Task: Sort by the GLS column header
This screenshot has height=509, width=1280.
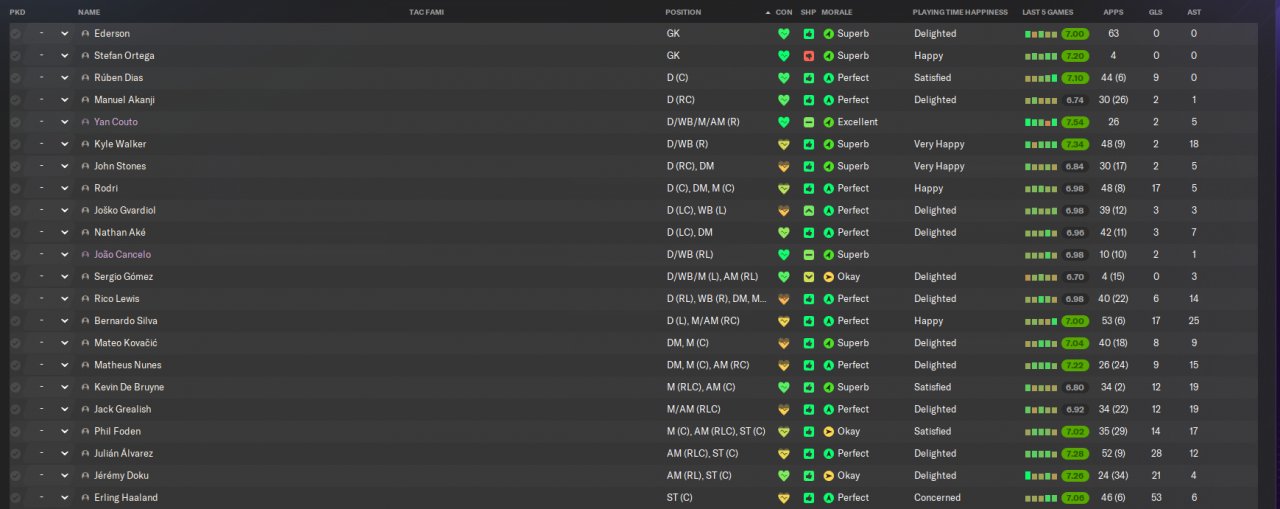Action: pos(1156,12)
